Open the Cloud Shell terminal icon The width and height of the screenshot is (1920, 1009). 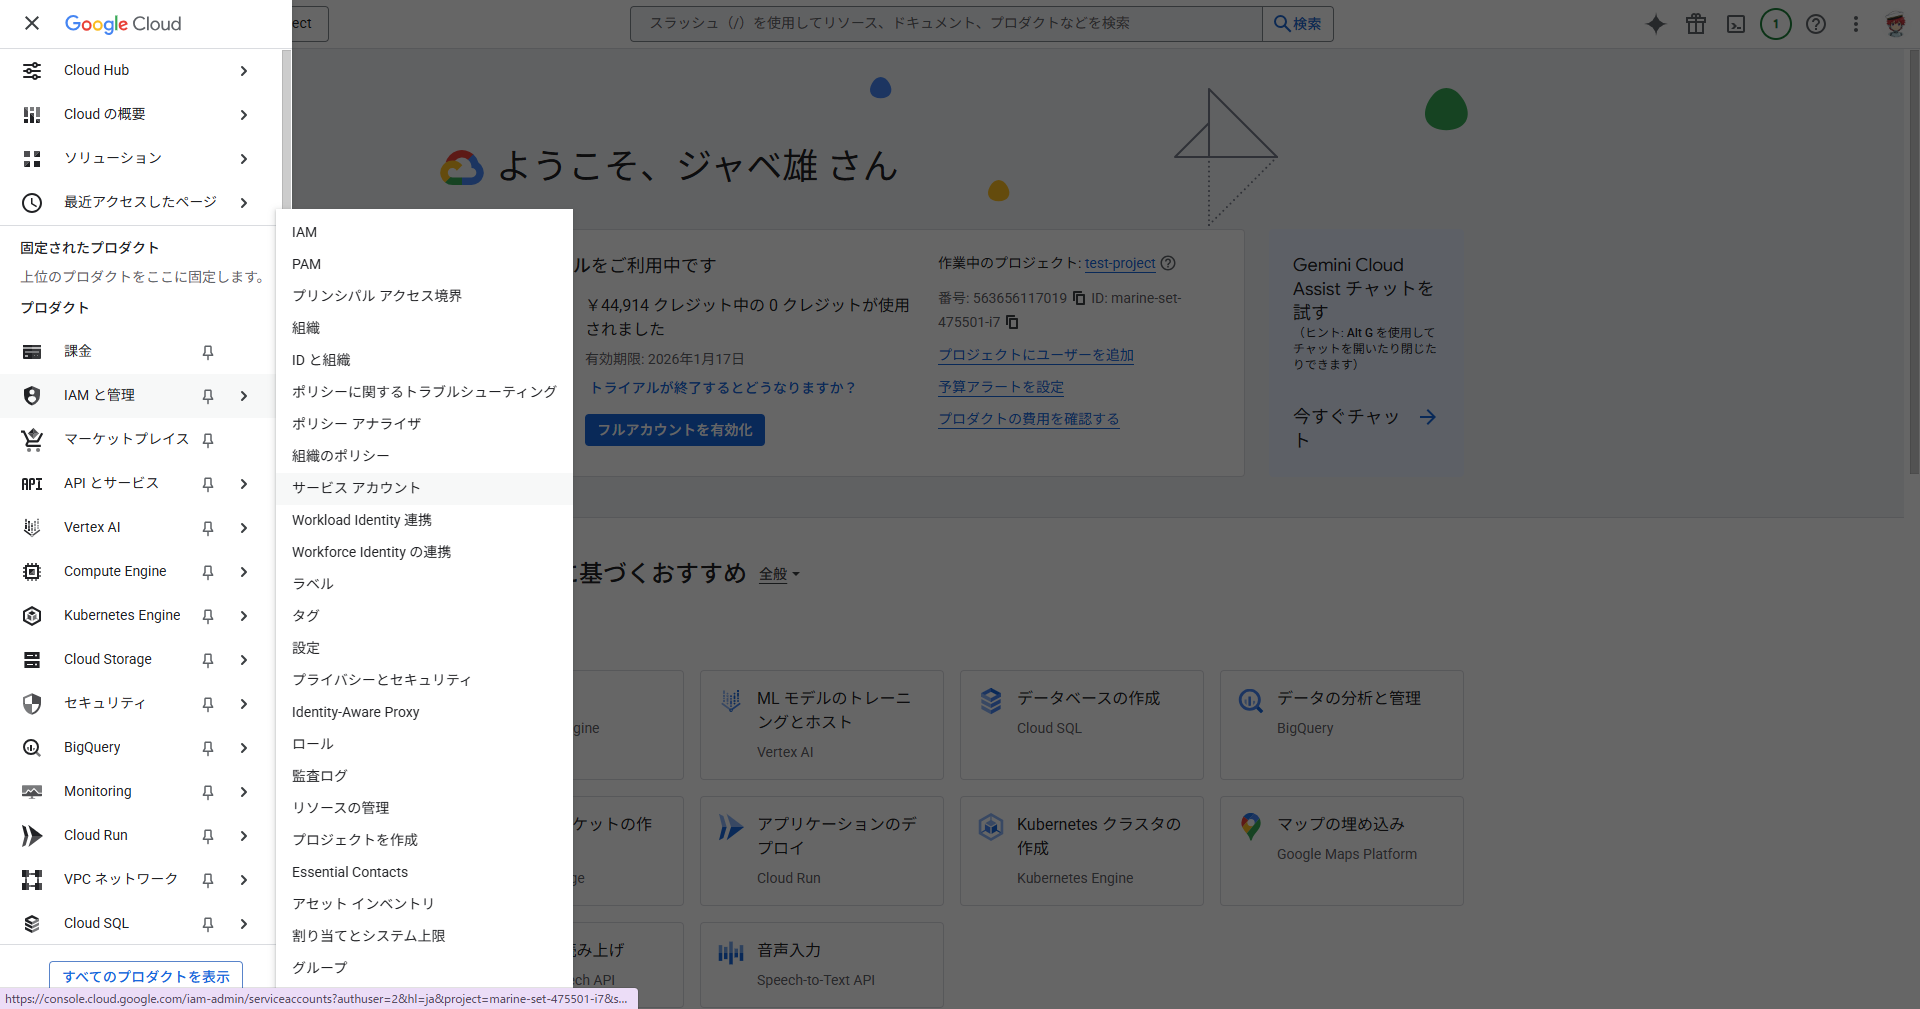(x=1736, y=24)
